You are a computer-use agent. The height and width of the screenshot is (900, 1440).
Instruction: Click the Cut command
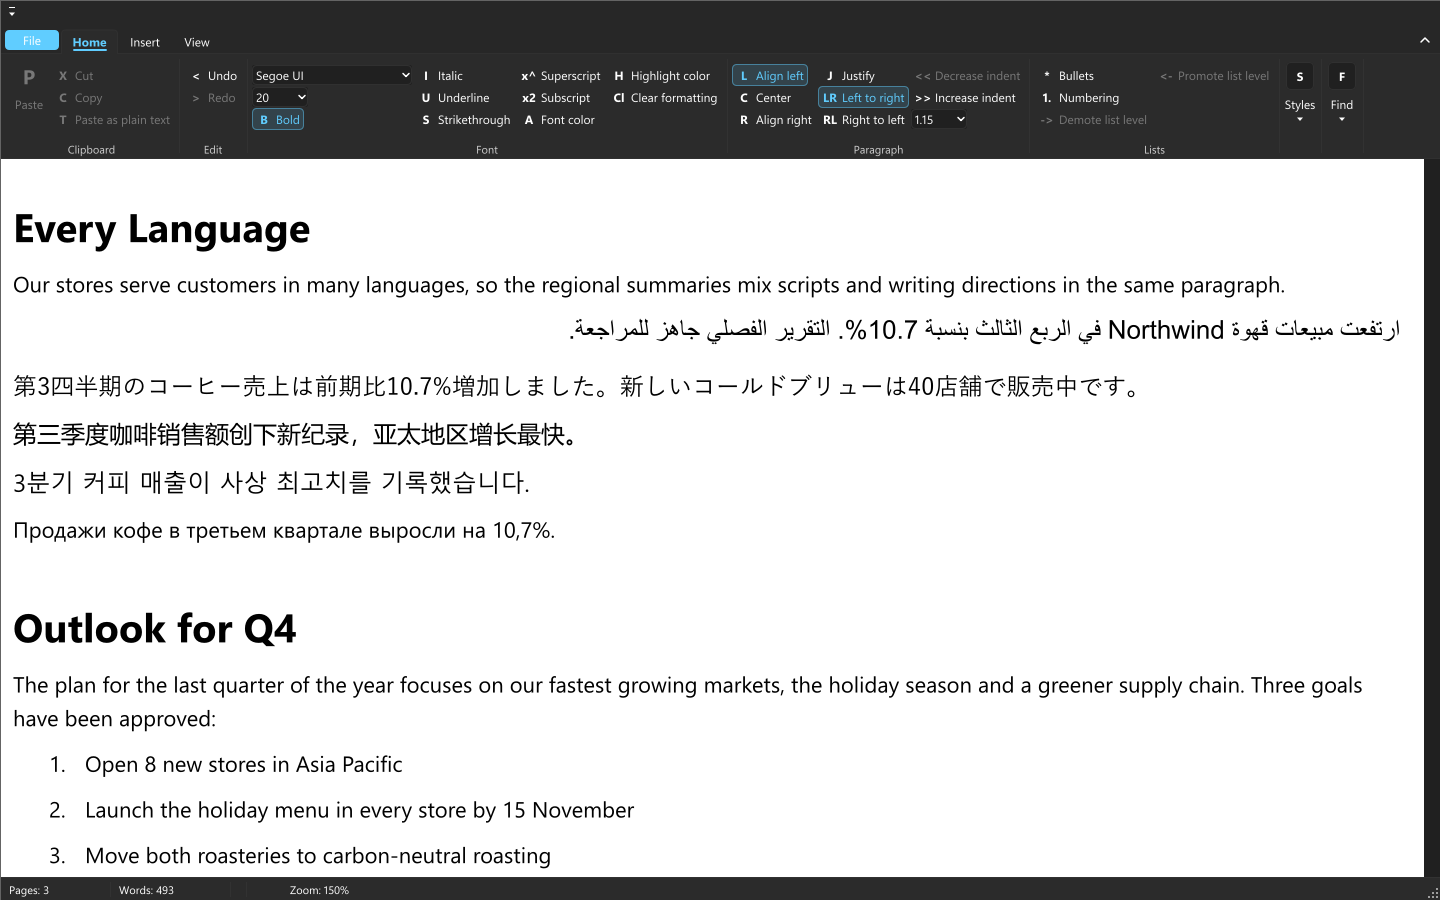[75, 76]
